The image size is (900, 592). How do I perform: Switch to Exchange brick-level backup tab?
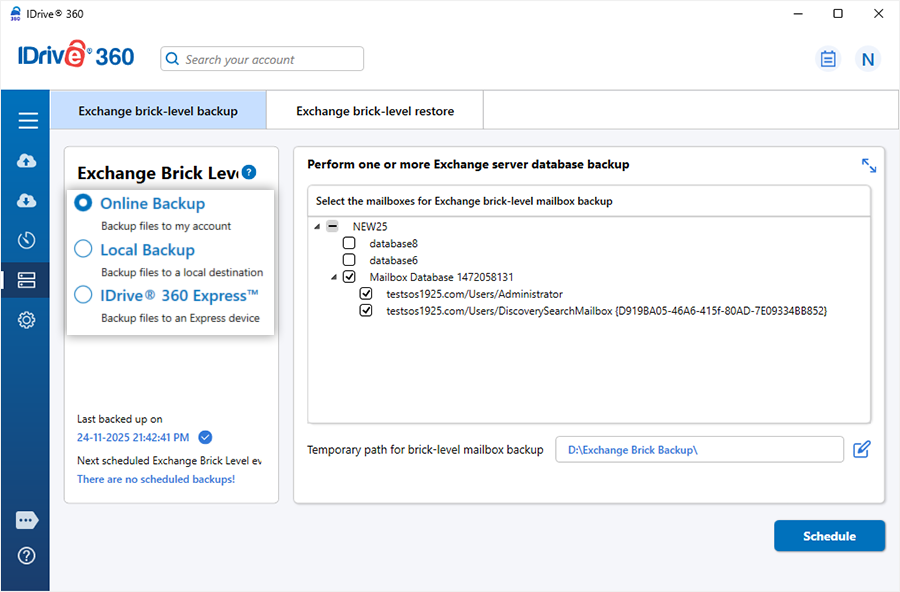click(158, 111)
